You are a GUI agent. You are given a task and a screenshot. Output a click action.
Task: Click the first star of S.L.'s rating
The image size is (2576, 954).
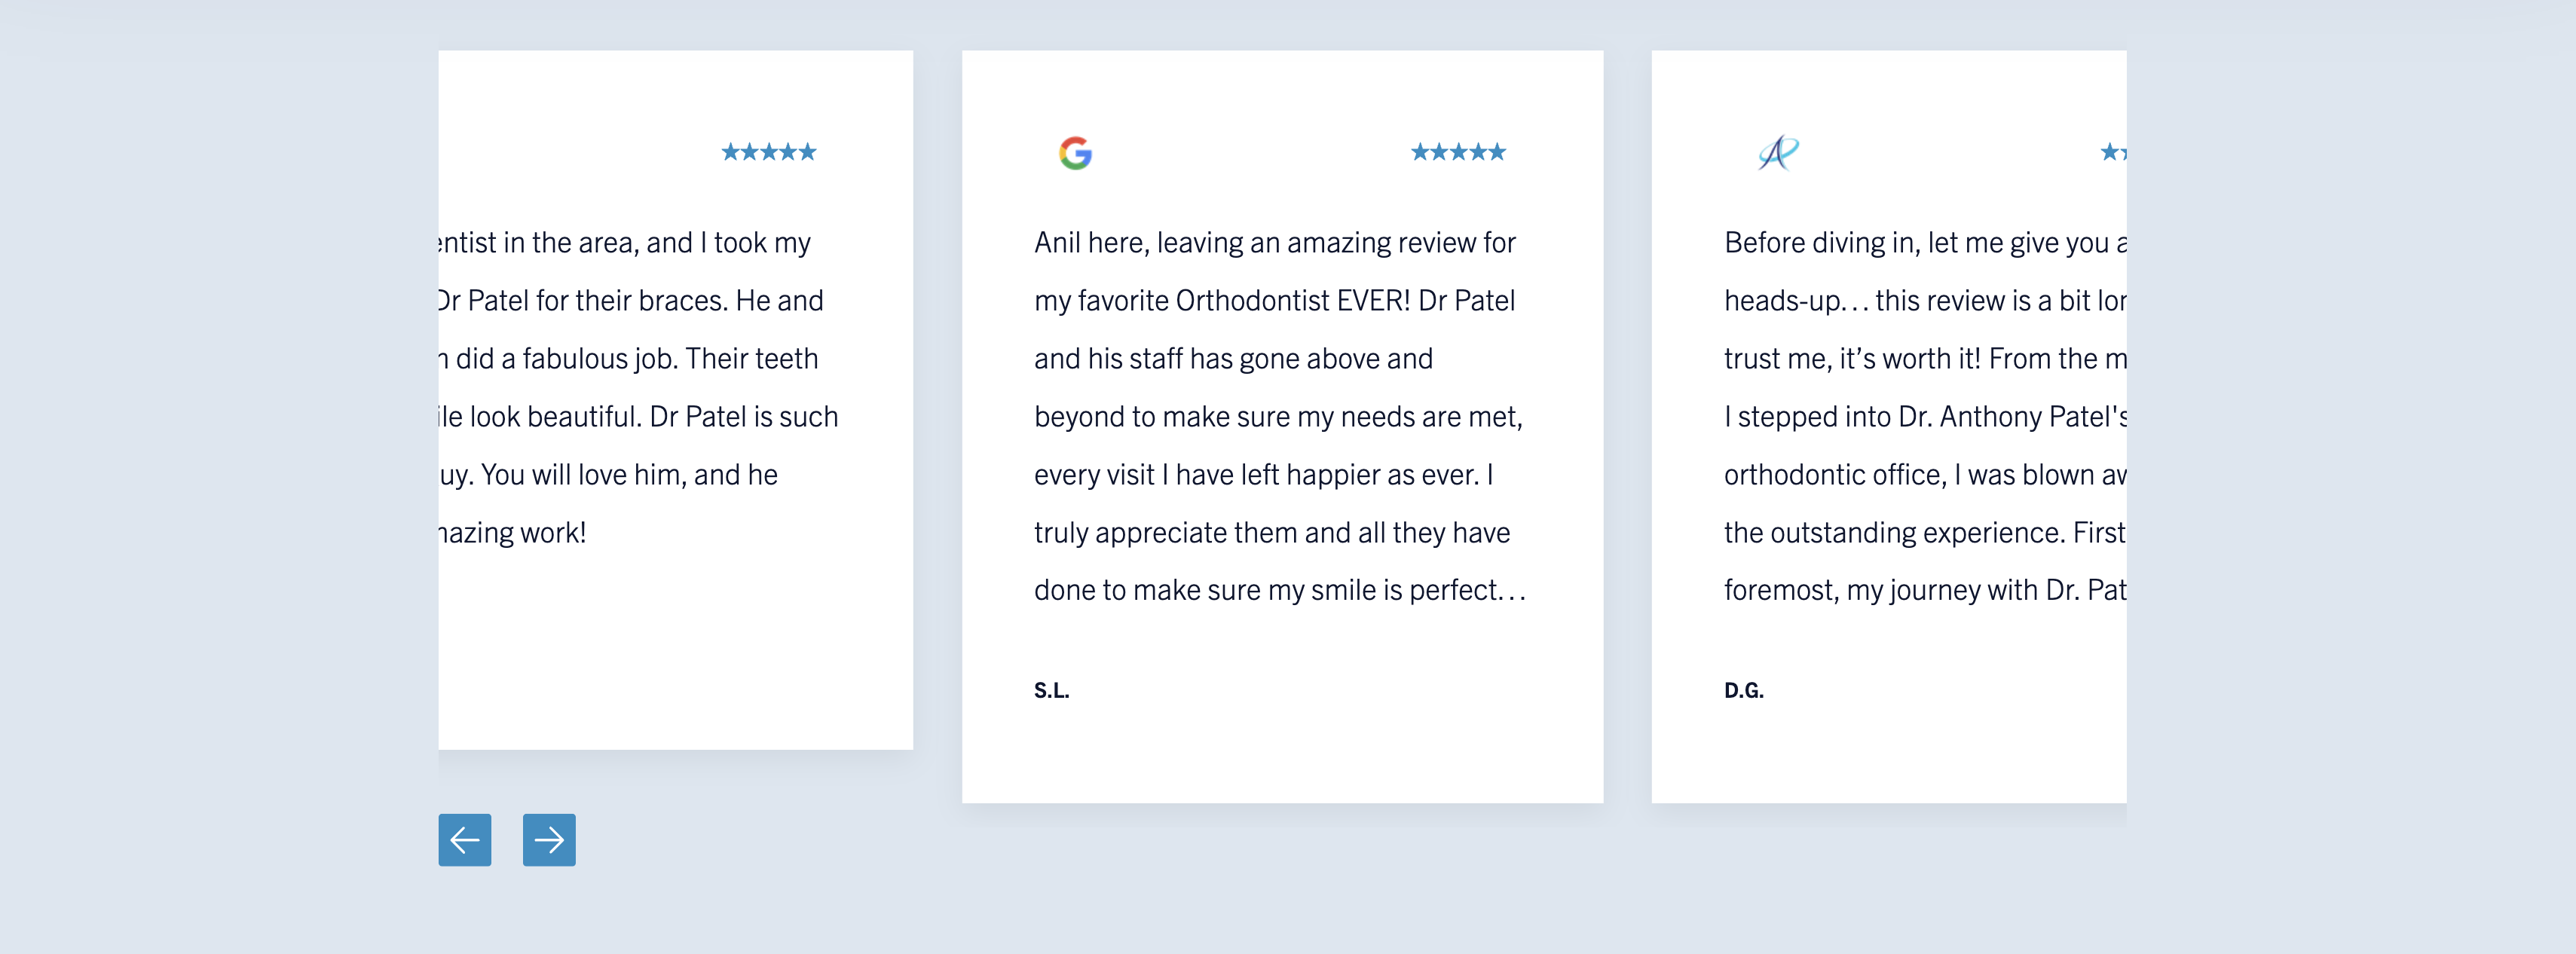click(1420, 152)
